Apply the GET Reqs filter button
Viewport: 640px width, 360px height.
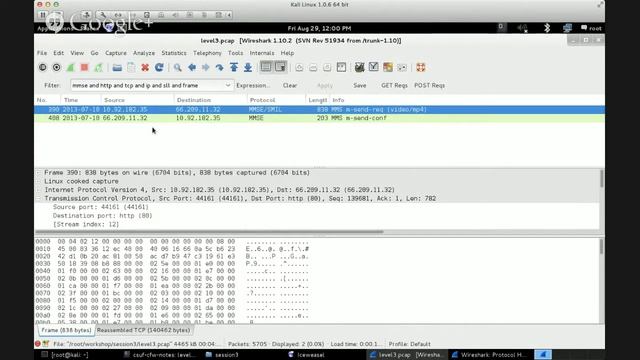394,85
